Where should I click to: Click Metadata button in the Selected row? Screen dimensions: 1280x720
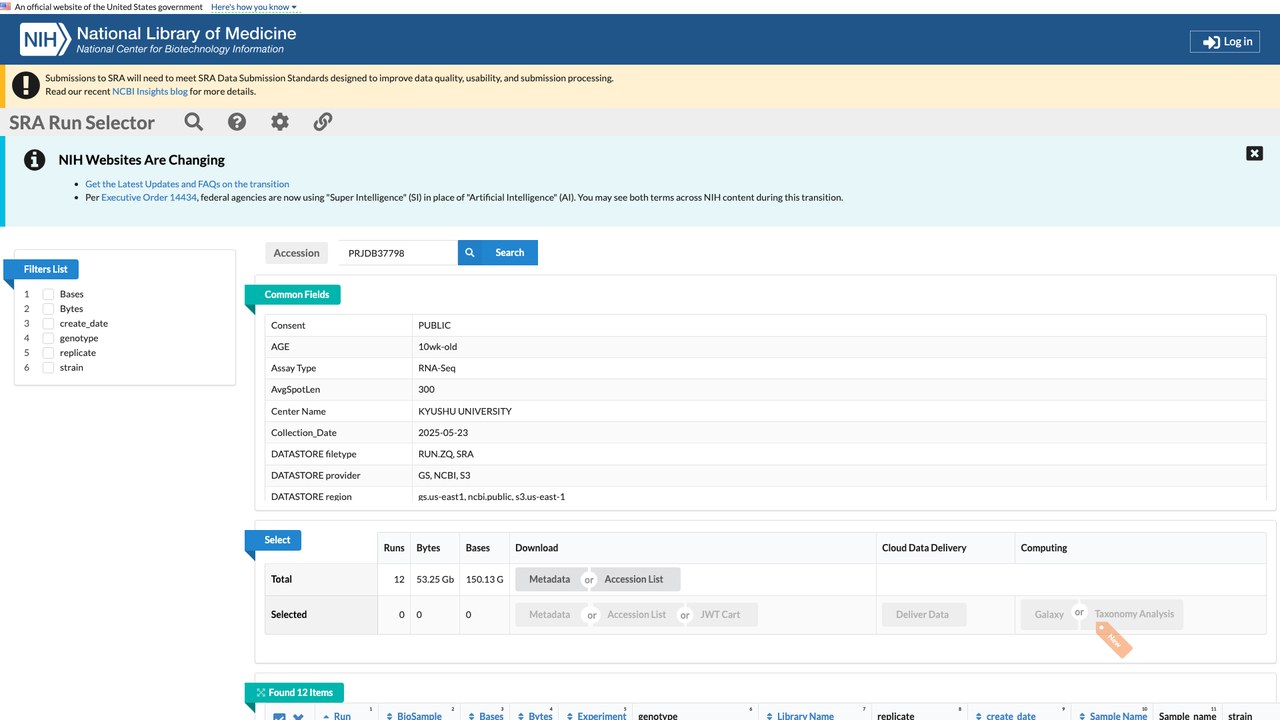click(x=550, y=614)
